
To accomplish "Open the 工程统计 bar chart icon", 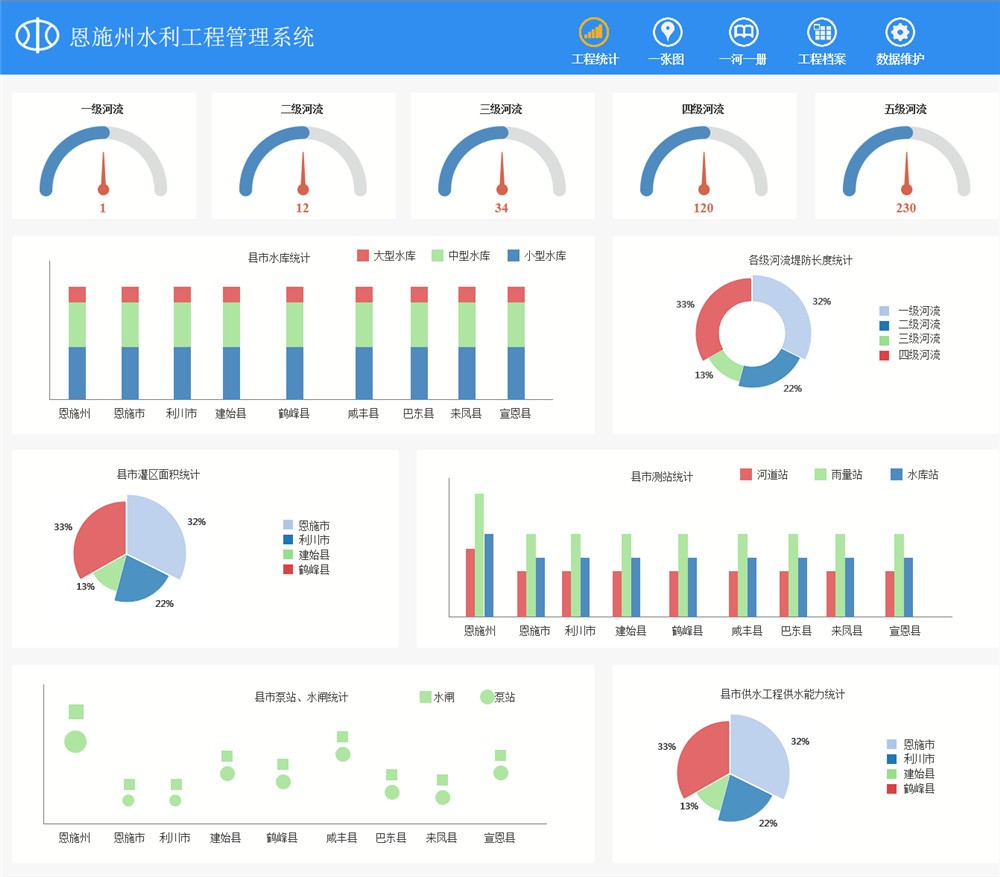I will (x=594, y=33).
